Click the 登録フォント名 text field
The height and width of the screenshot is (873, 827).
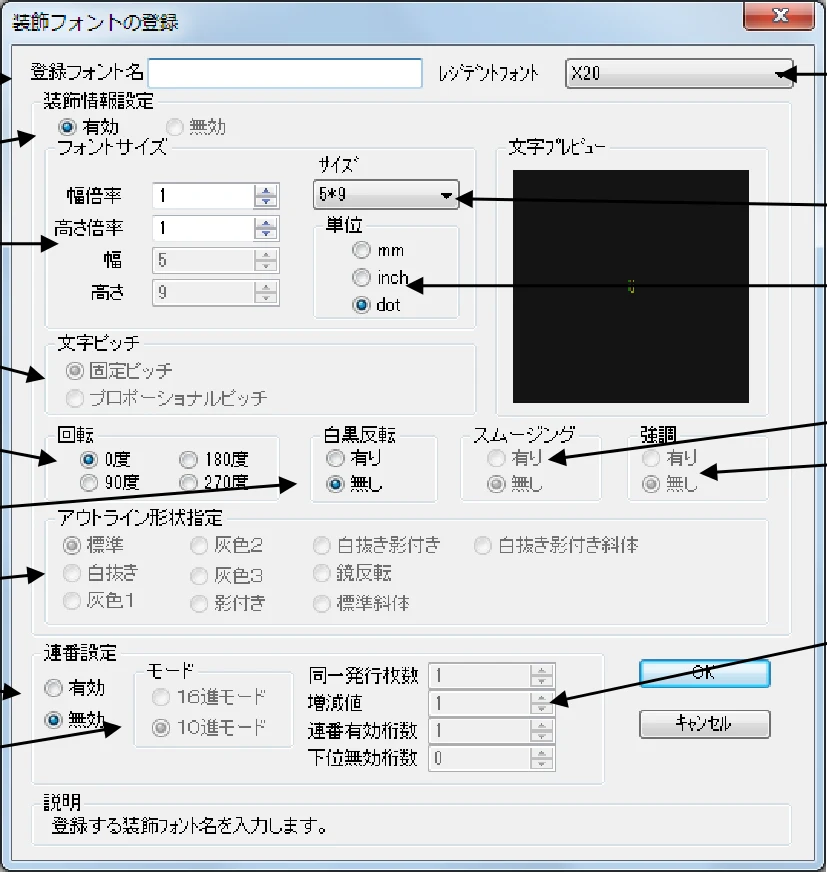285,73
